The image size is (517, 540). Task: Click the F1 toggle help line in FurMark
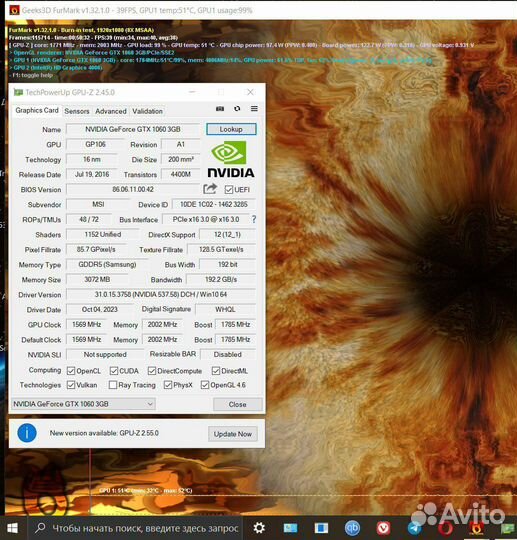click(x=31, y=75)
